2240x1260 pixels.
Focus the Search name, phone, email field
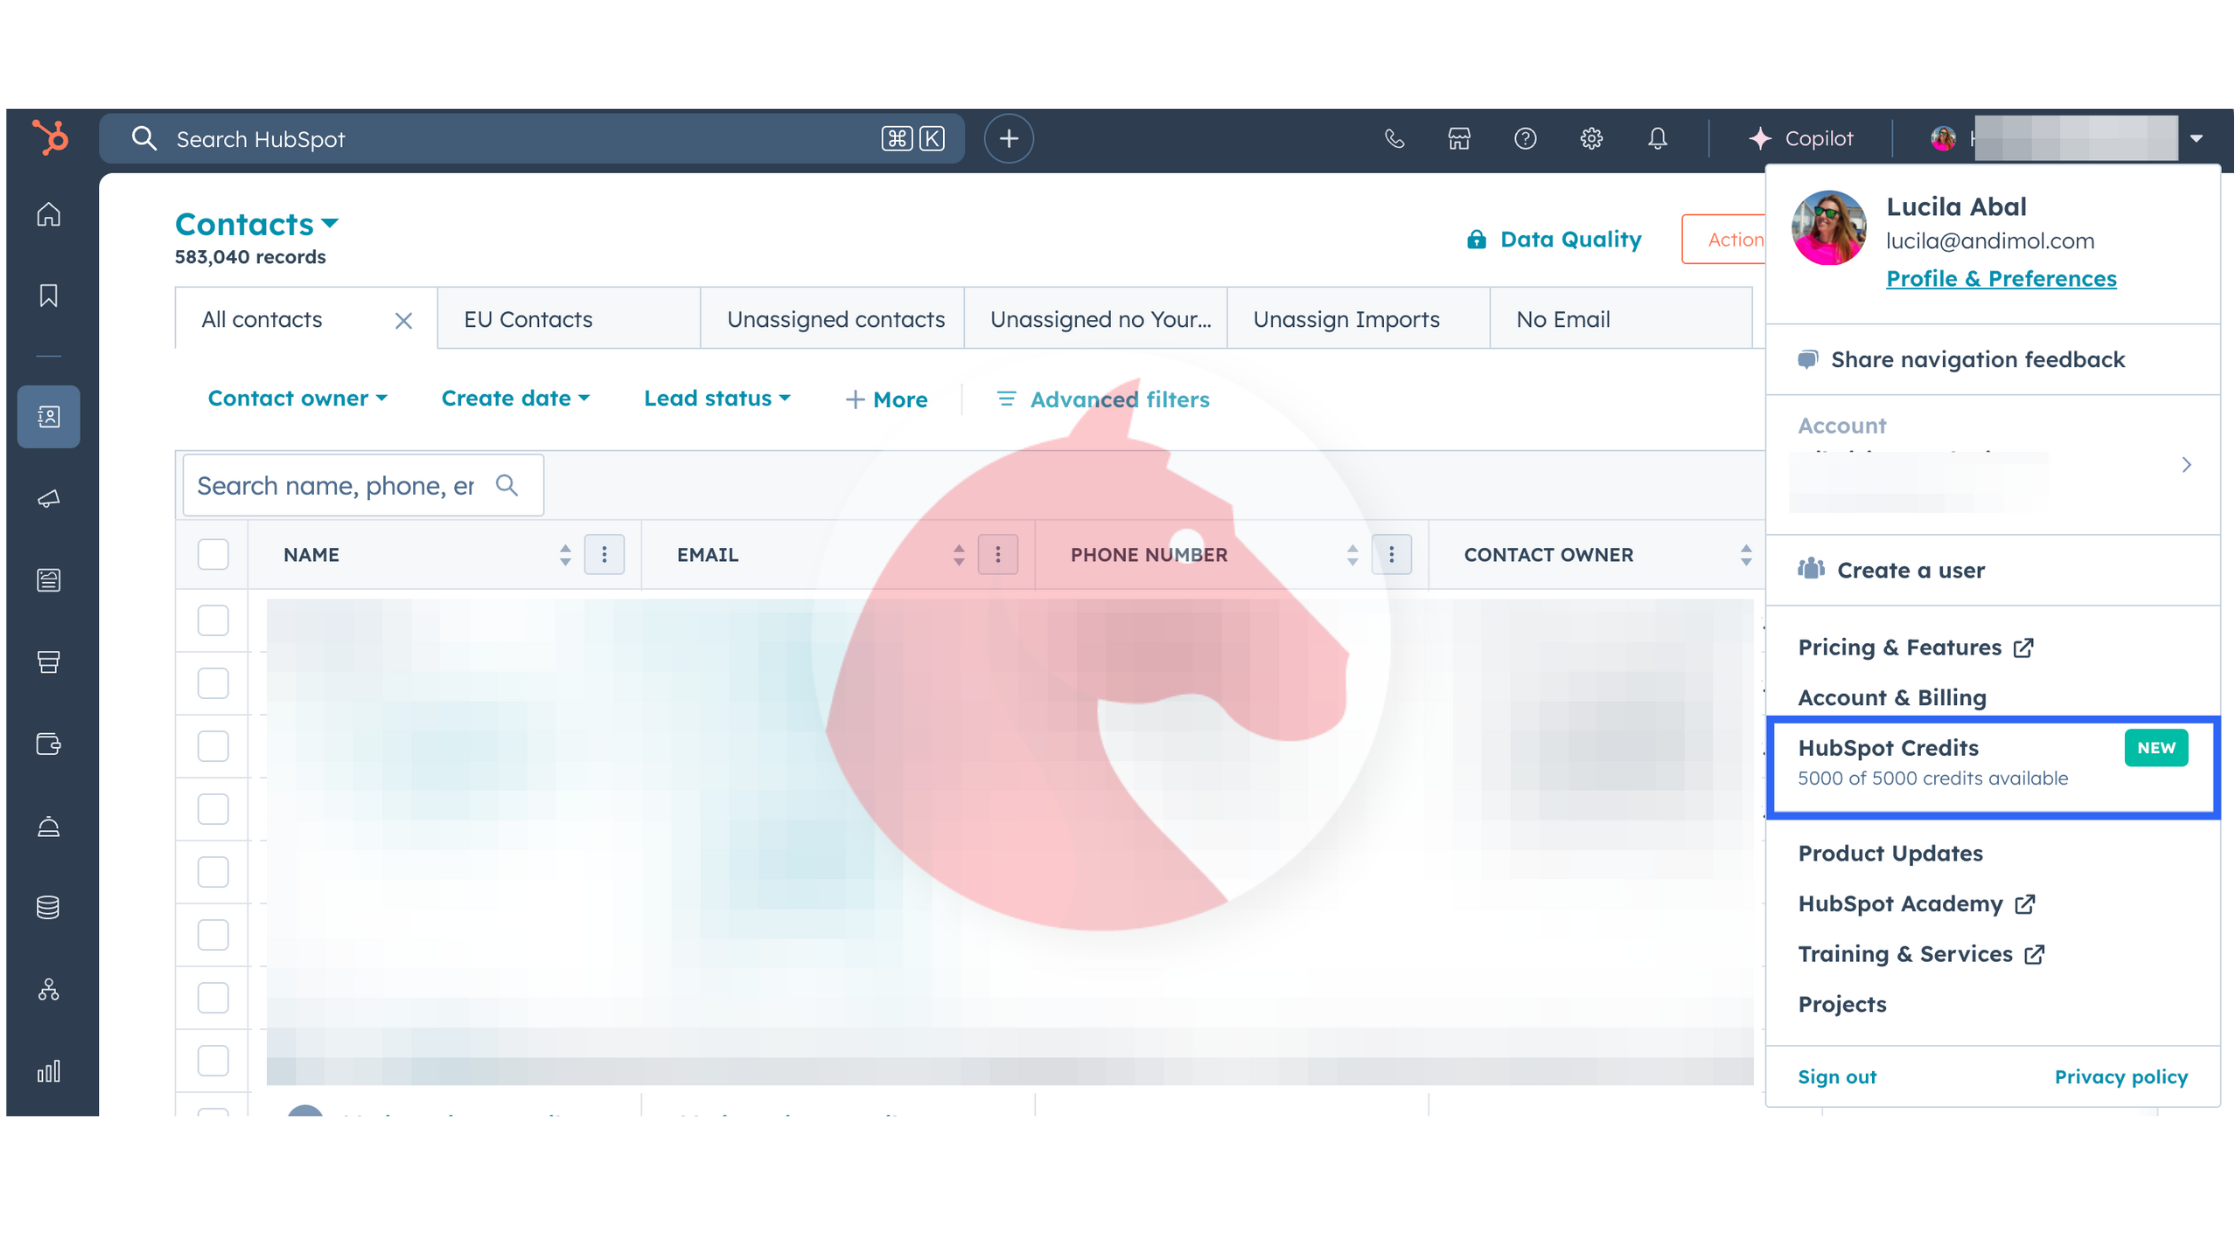[x=363, y=485]
